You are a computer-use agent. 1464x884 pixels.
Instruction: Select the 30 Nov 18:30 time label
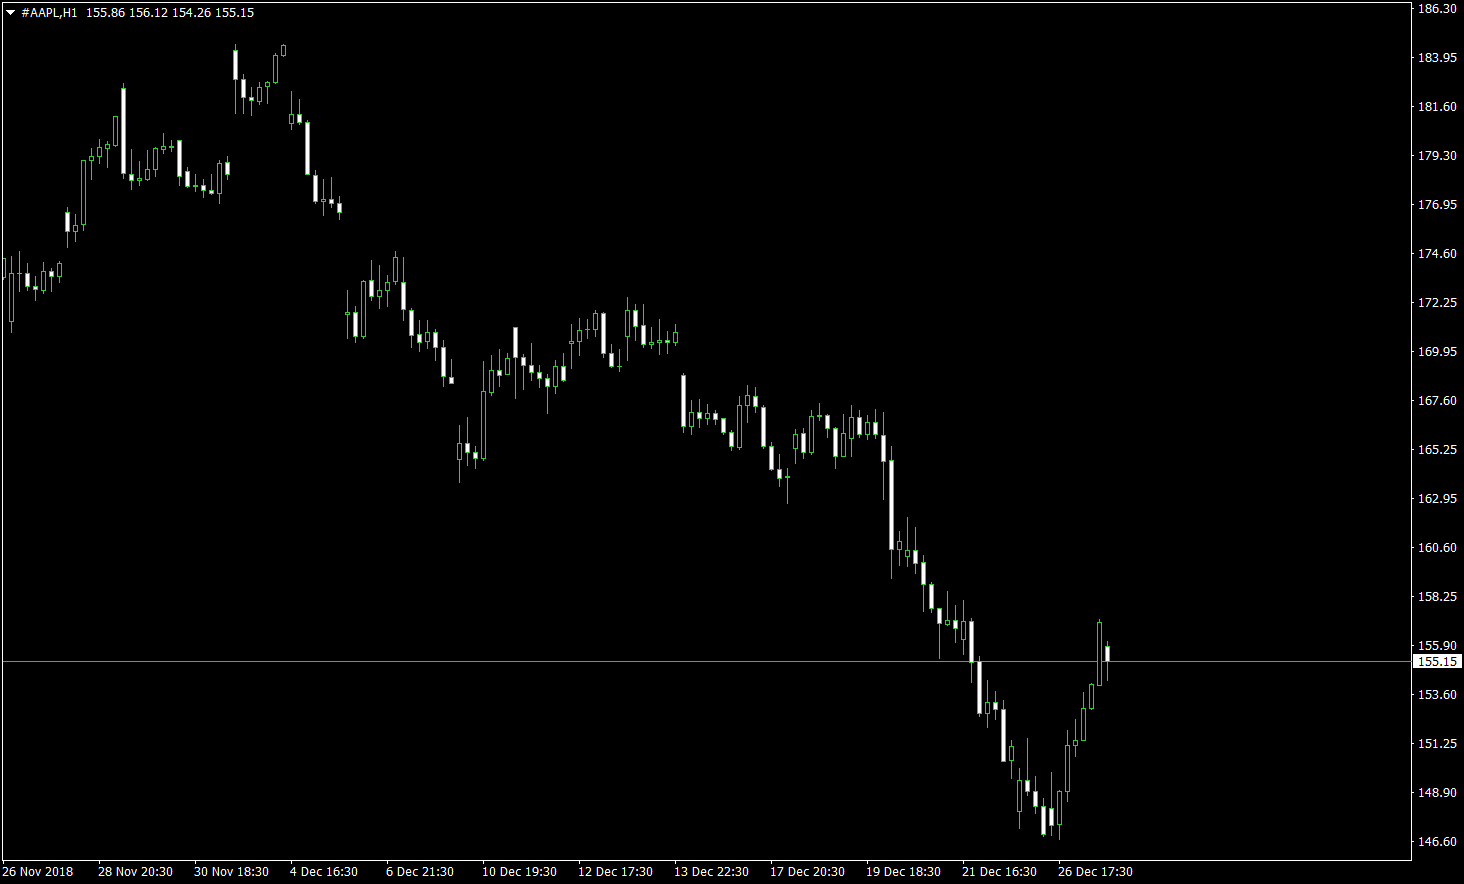231,872
